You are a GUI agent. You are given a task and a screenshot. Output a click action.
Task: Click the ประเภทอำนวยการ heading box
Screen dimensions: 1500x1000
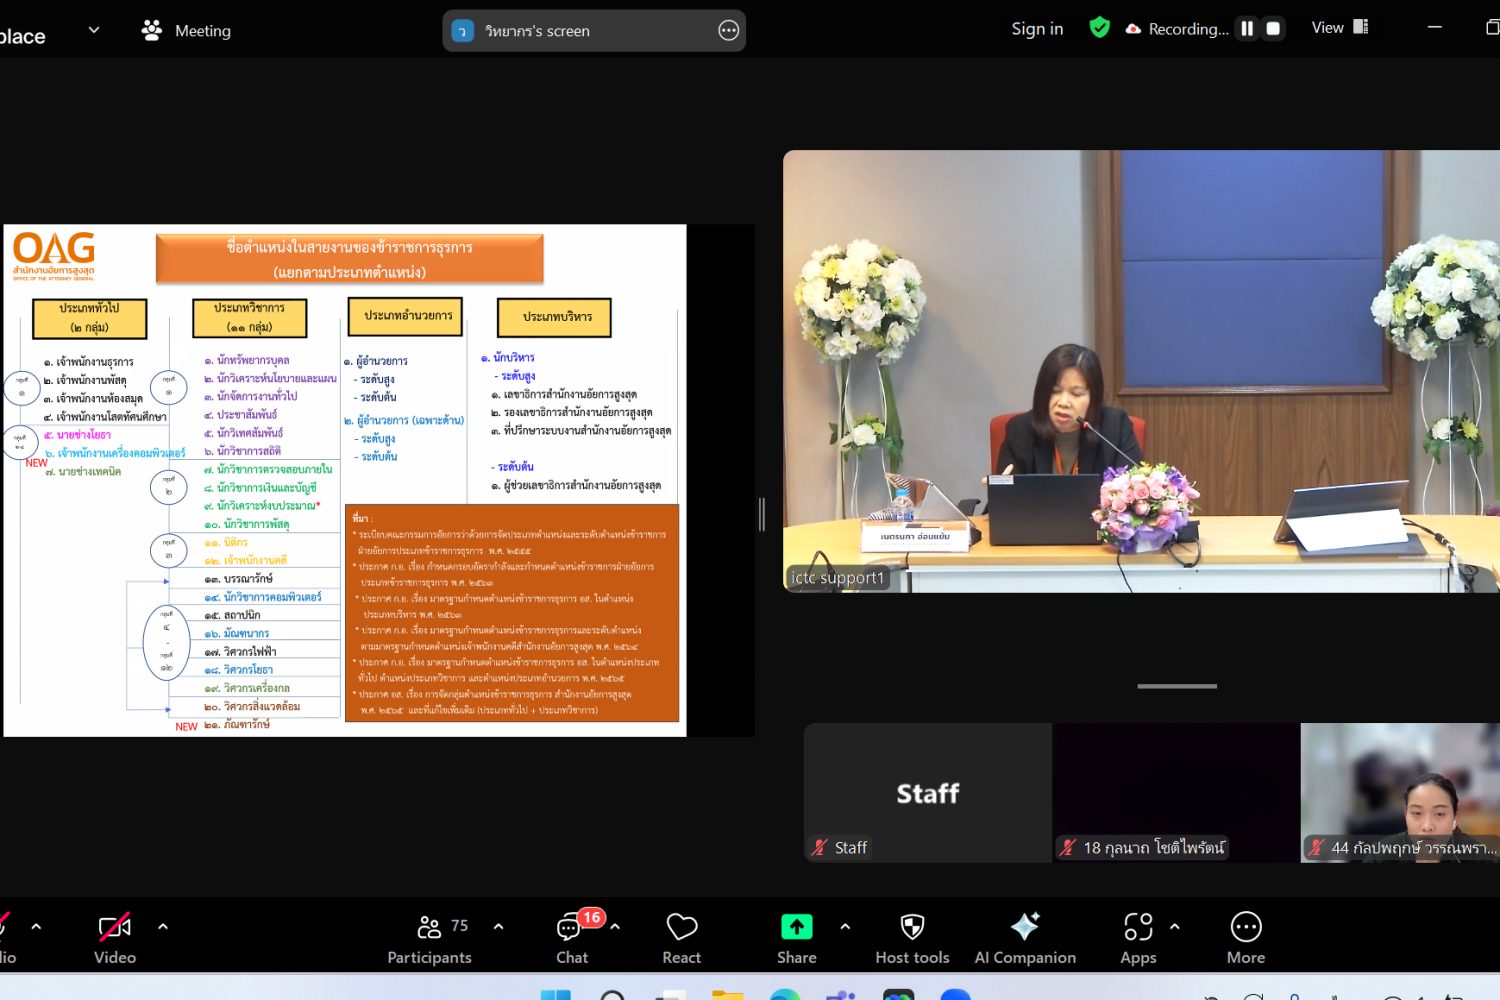point(406,316)
